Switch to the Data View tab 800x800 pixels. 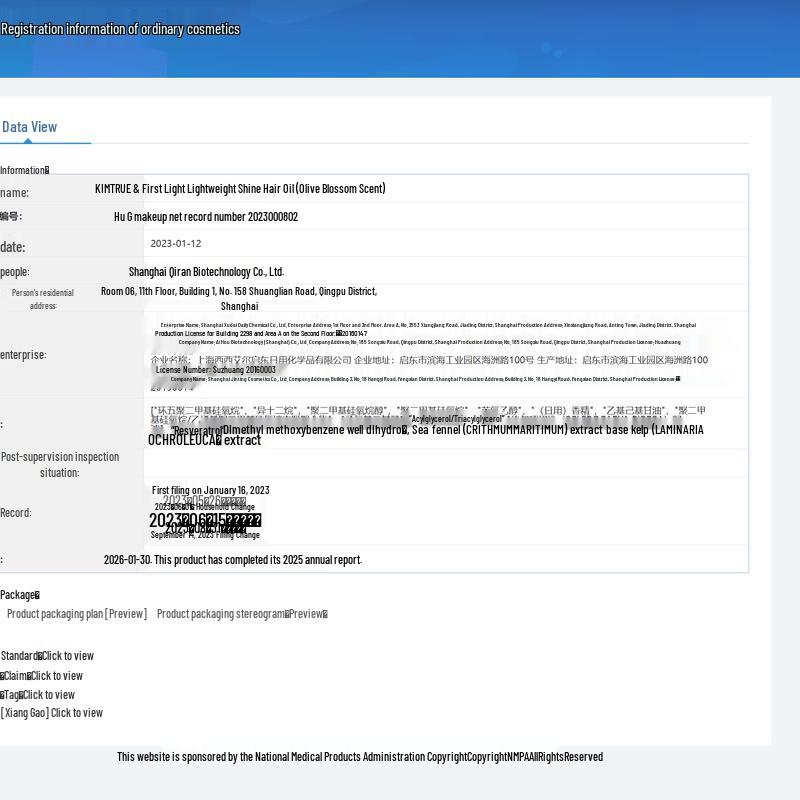pyautogui.click(x=30, y=127)
